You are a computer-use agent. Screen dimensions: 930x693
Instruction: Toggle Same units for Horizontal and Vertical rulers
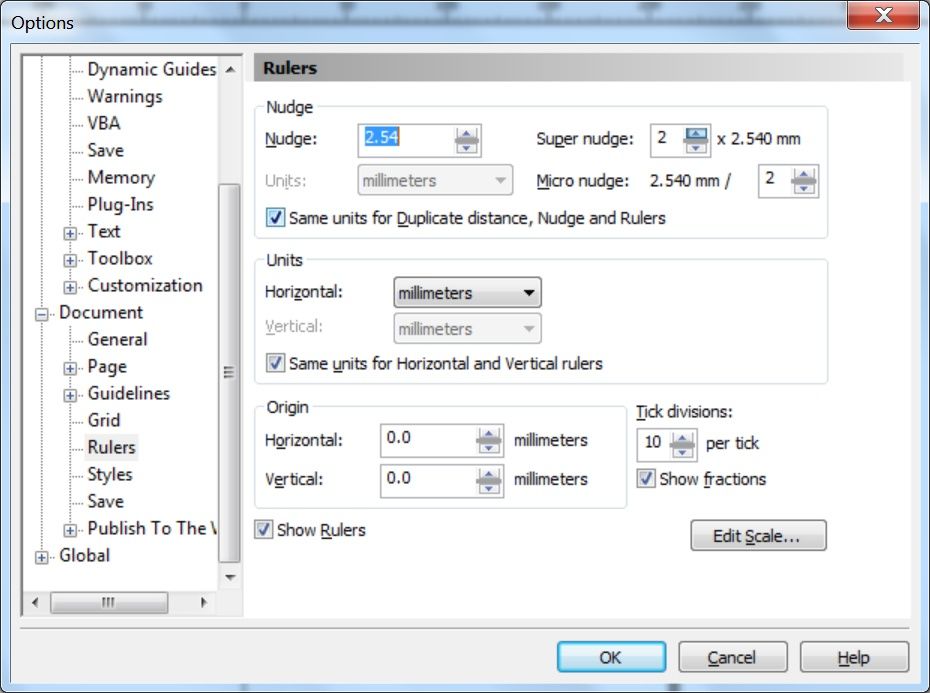point(275,363)
